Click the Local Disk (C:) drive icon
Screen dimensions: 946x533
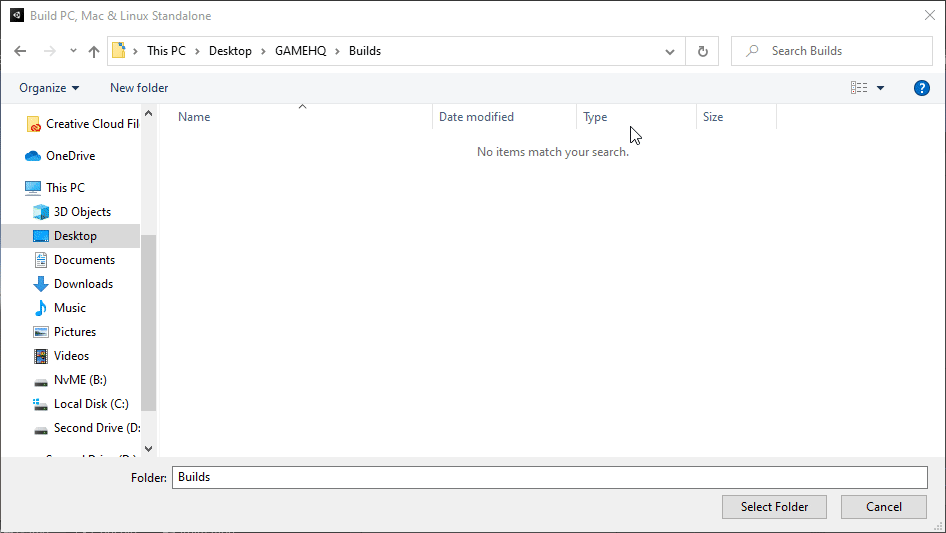tap(40, 404)
